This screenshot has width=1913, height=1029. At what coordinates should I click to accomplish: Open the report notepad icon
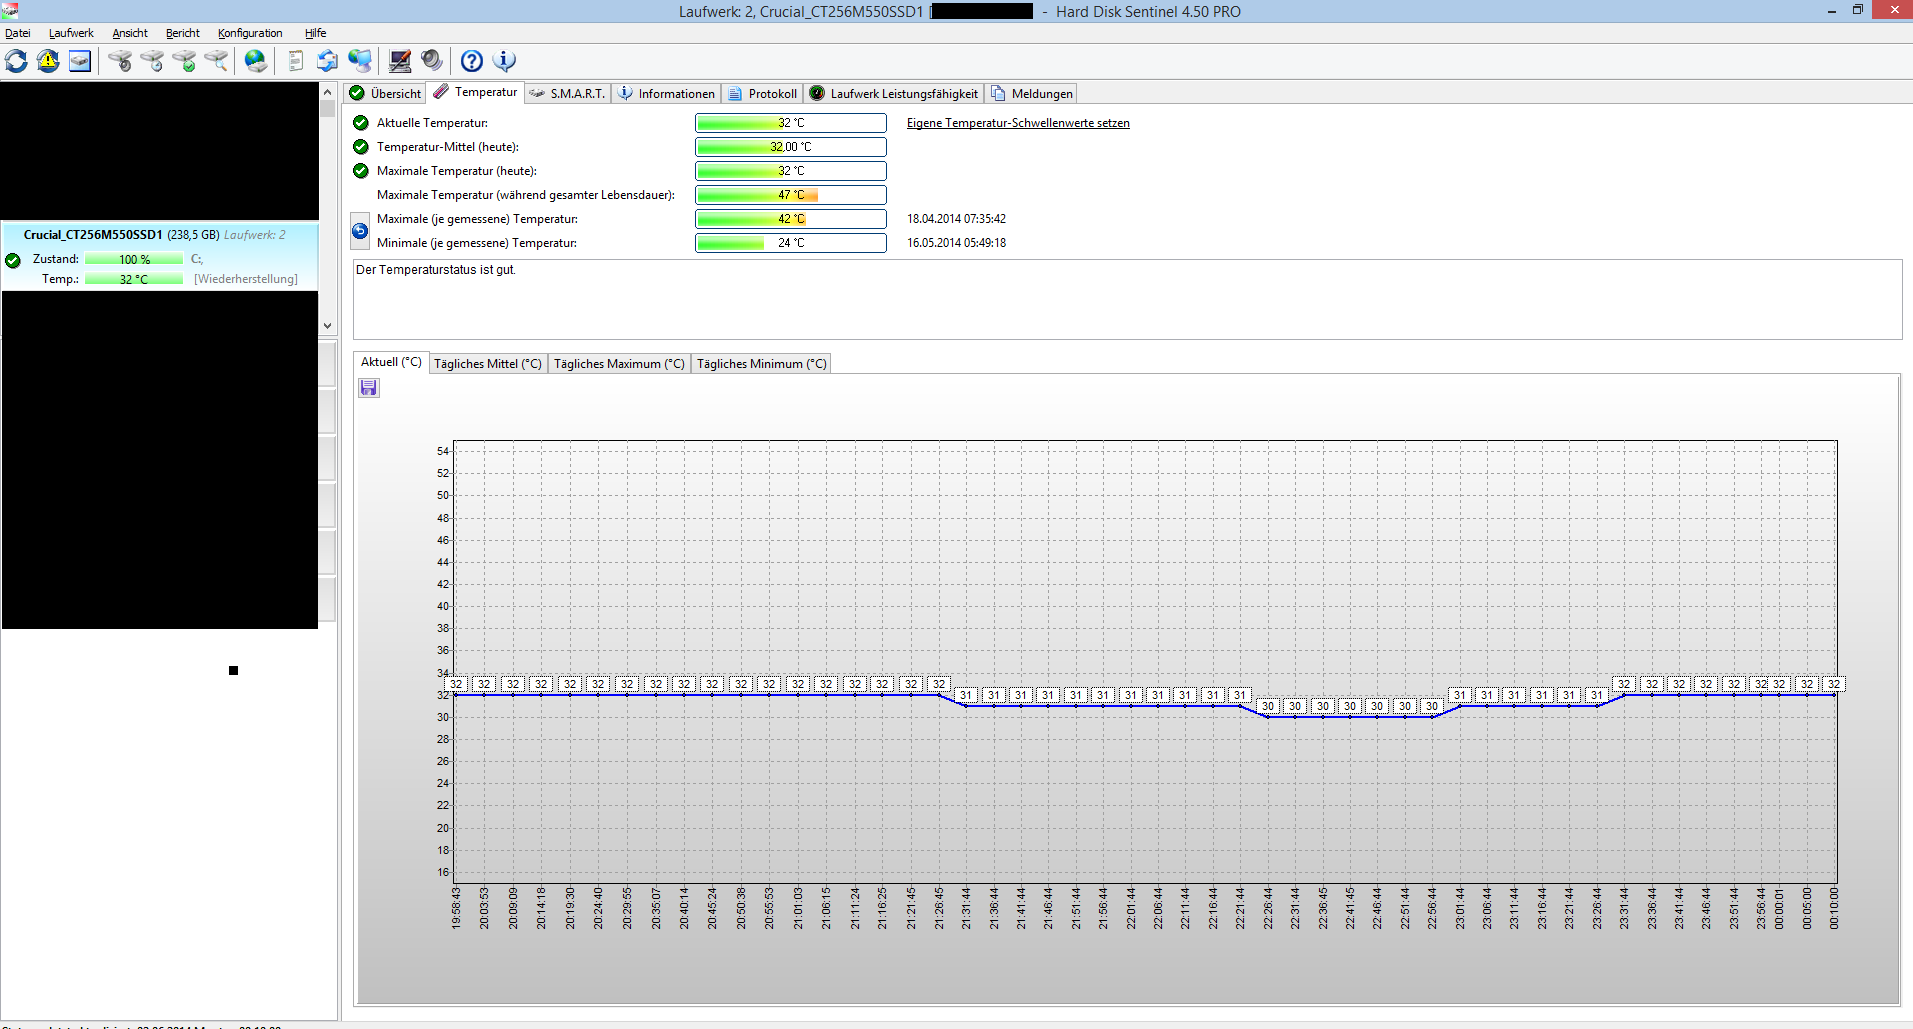click(x=296, y=61)
